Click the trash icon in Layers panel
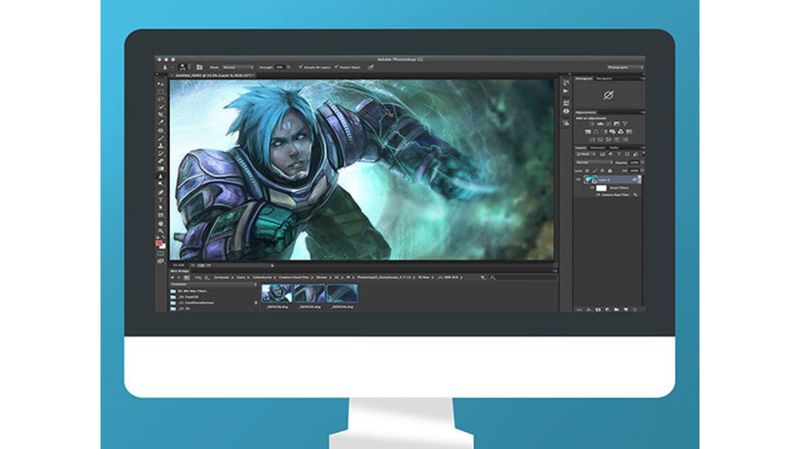Image resolution: width=800 pixels, height=449 pixels. (x=635, y=309)
